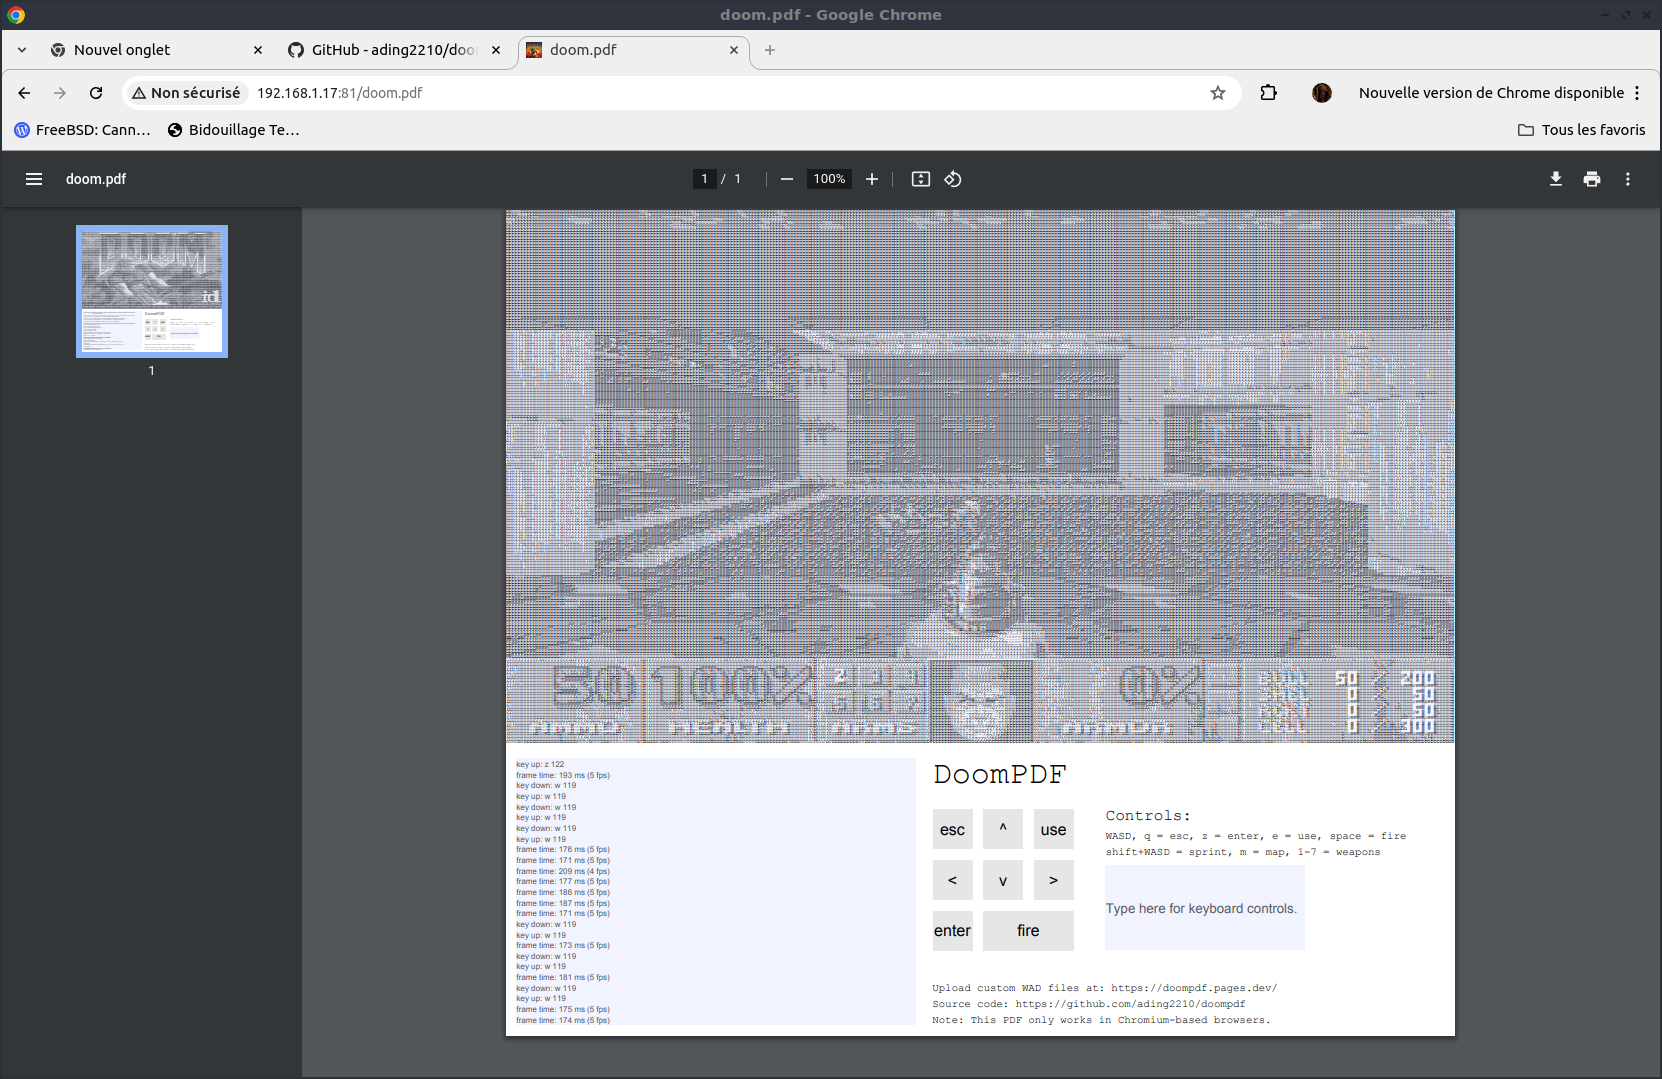This screenshot has width=1662, height=1079.
Task: Go back to previous page in browser
Action: (24, 93)
